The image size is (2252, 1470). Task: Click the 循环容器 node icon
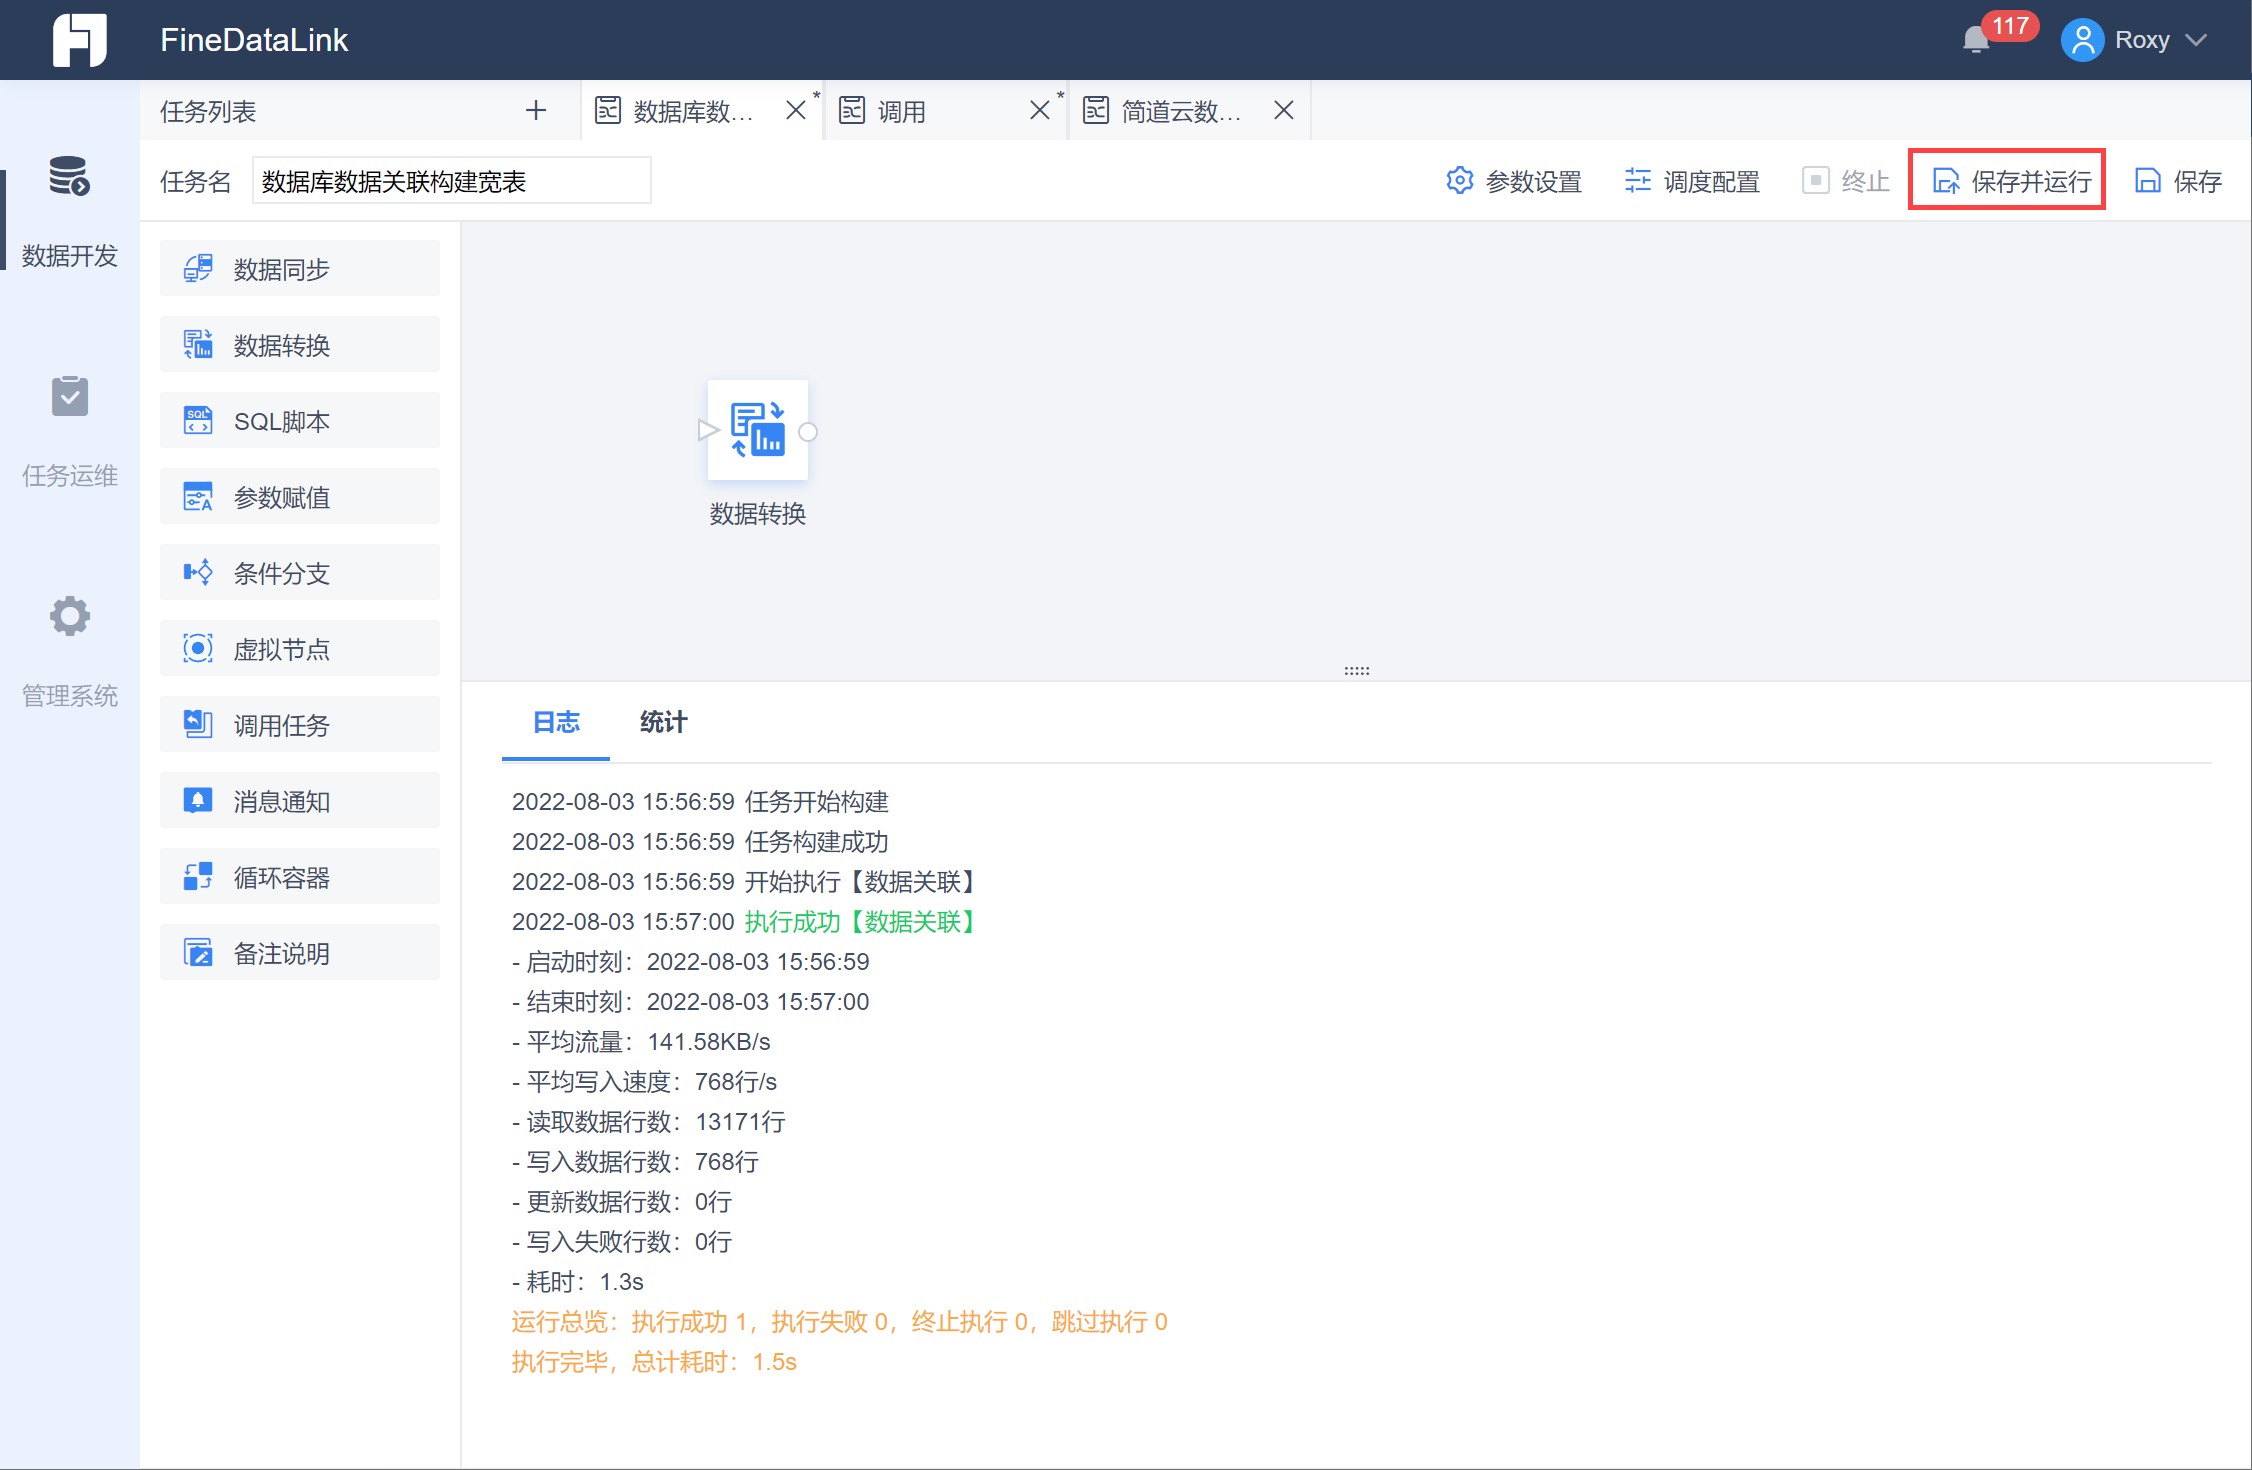pos(198,877)
